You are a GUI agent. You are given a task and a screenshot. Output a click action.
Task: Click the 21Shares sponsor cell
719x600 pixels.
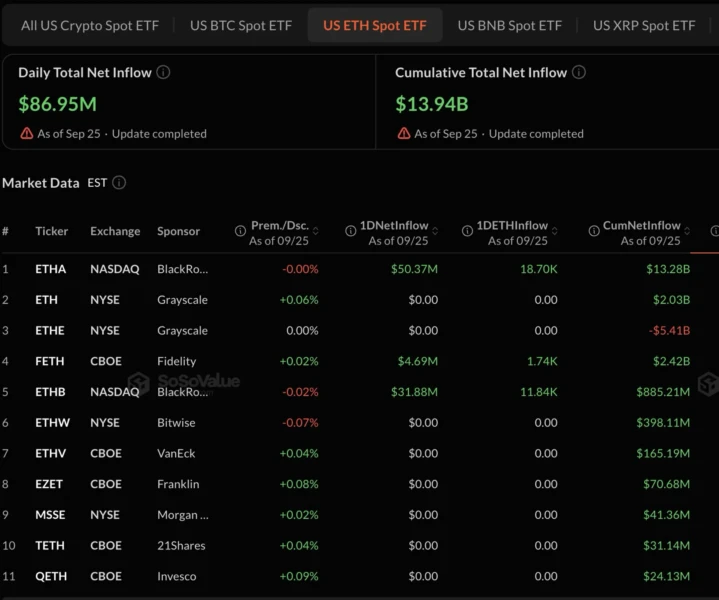(181, 545)
